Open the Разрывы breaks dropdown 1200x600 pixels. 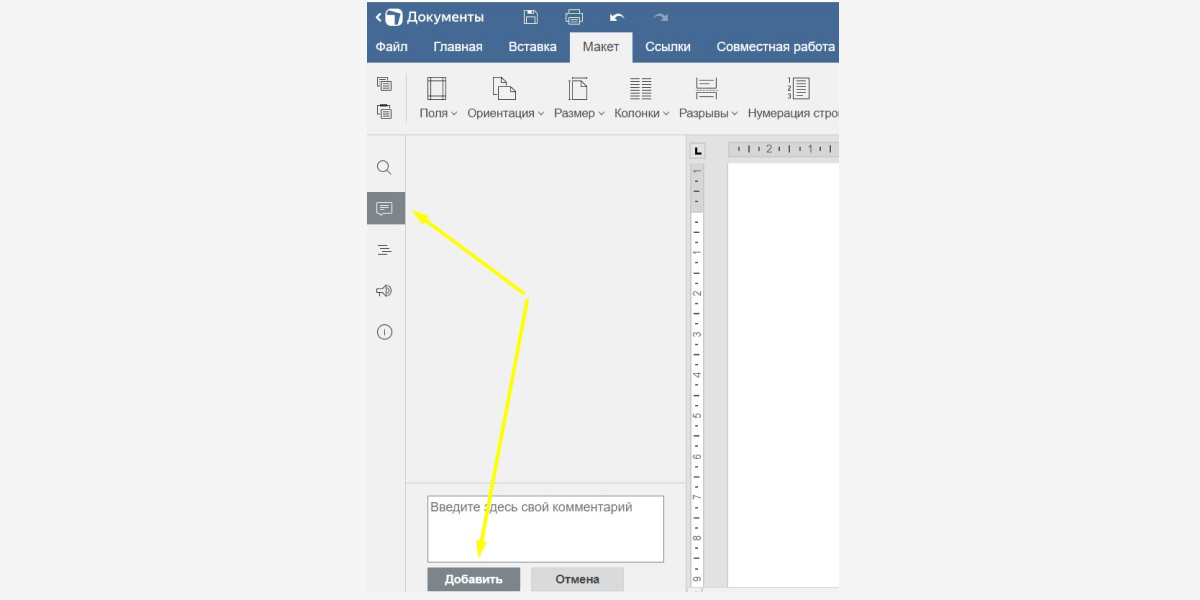pyautogui.click(x=707, y=99)
